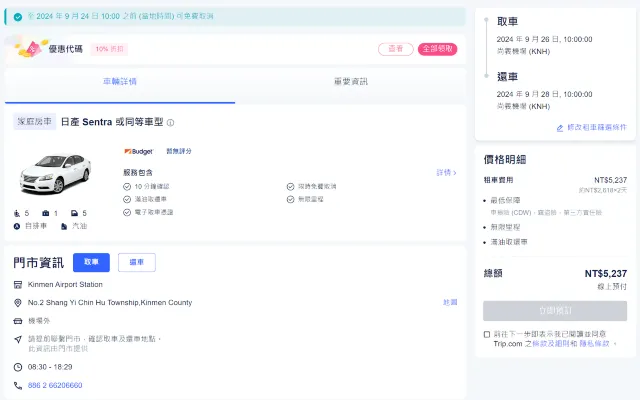
Task: Select the 還車 store toggle
Action: click(x=137, y=262)
